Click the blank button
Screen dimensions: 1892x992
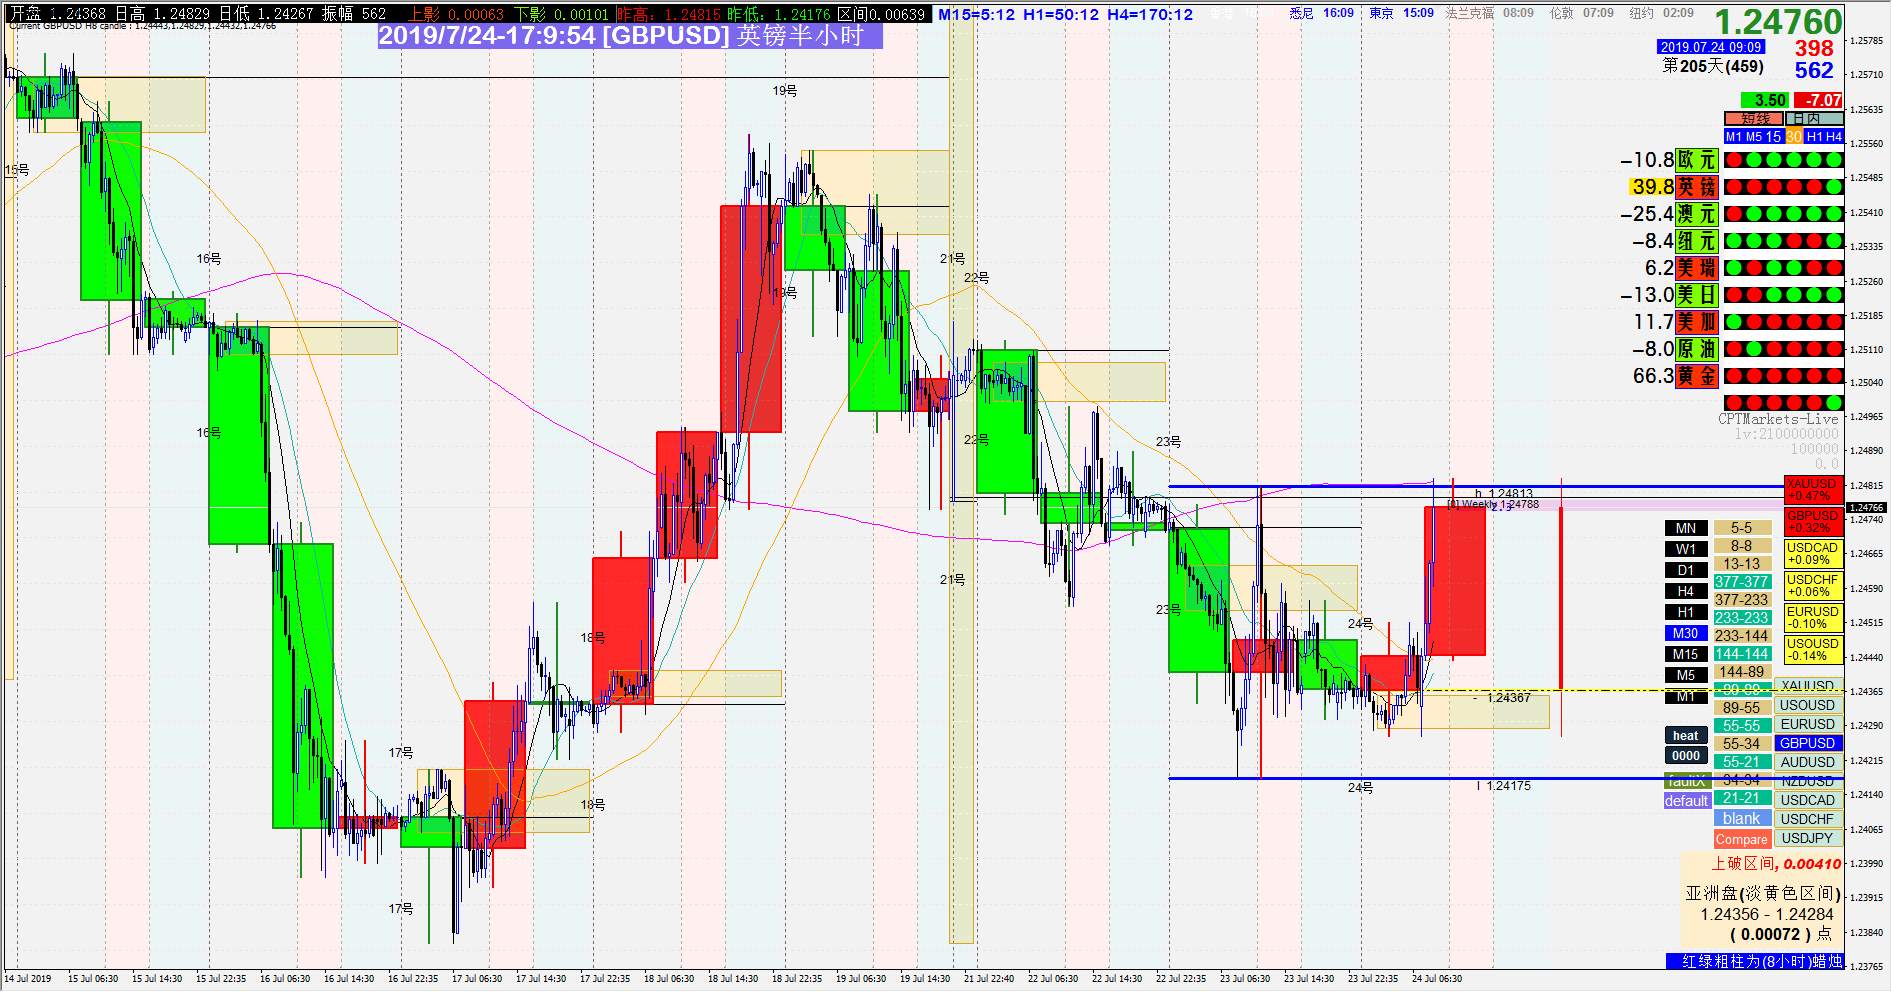pyautogui.click(x=1741, y=819)
